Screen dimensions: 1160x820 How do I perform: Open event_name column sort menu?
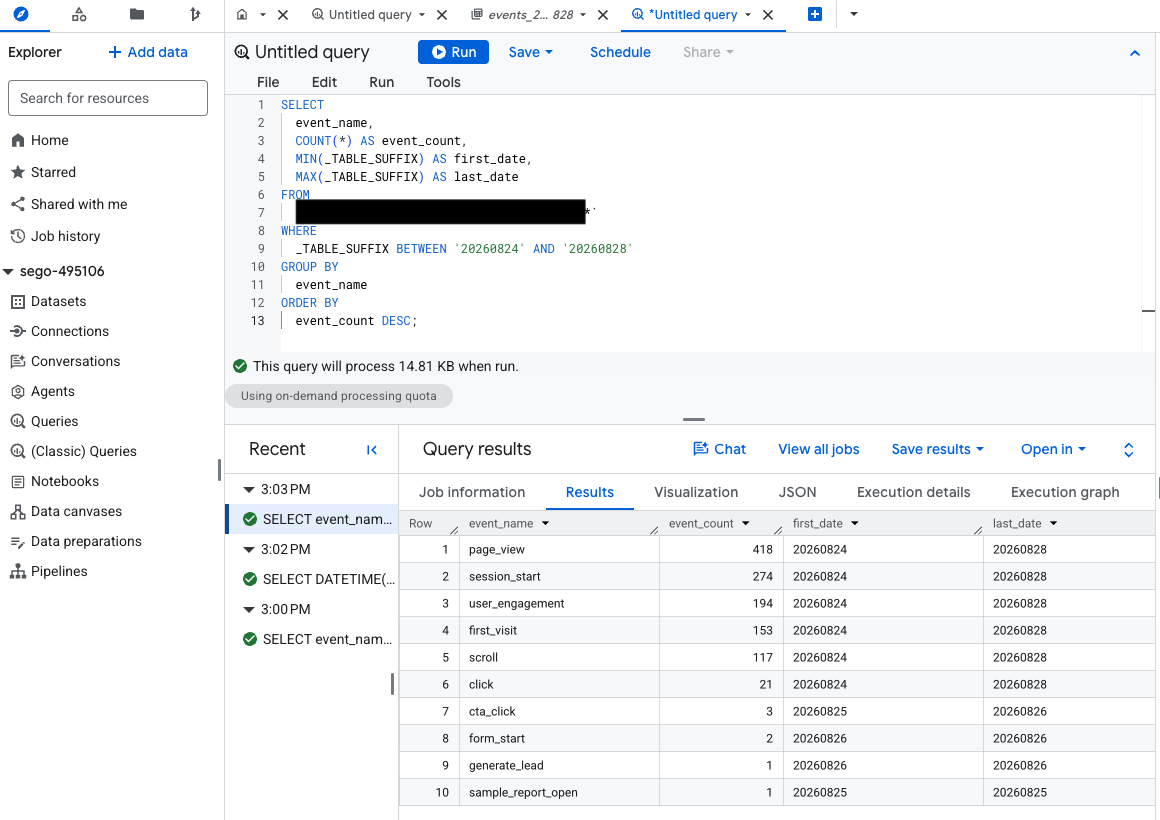click(x=545, y=524)
